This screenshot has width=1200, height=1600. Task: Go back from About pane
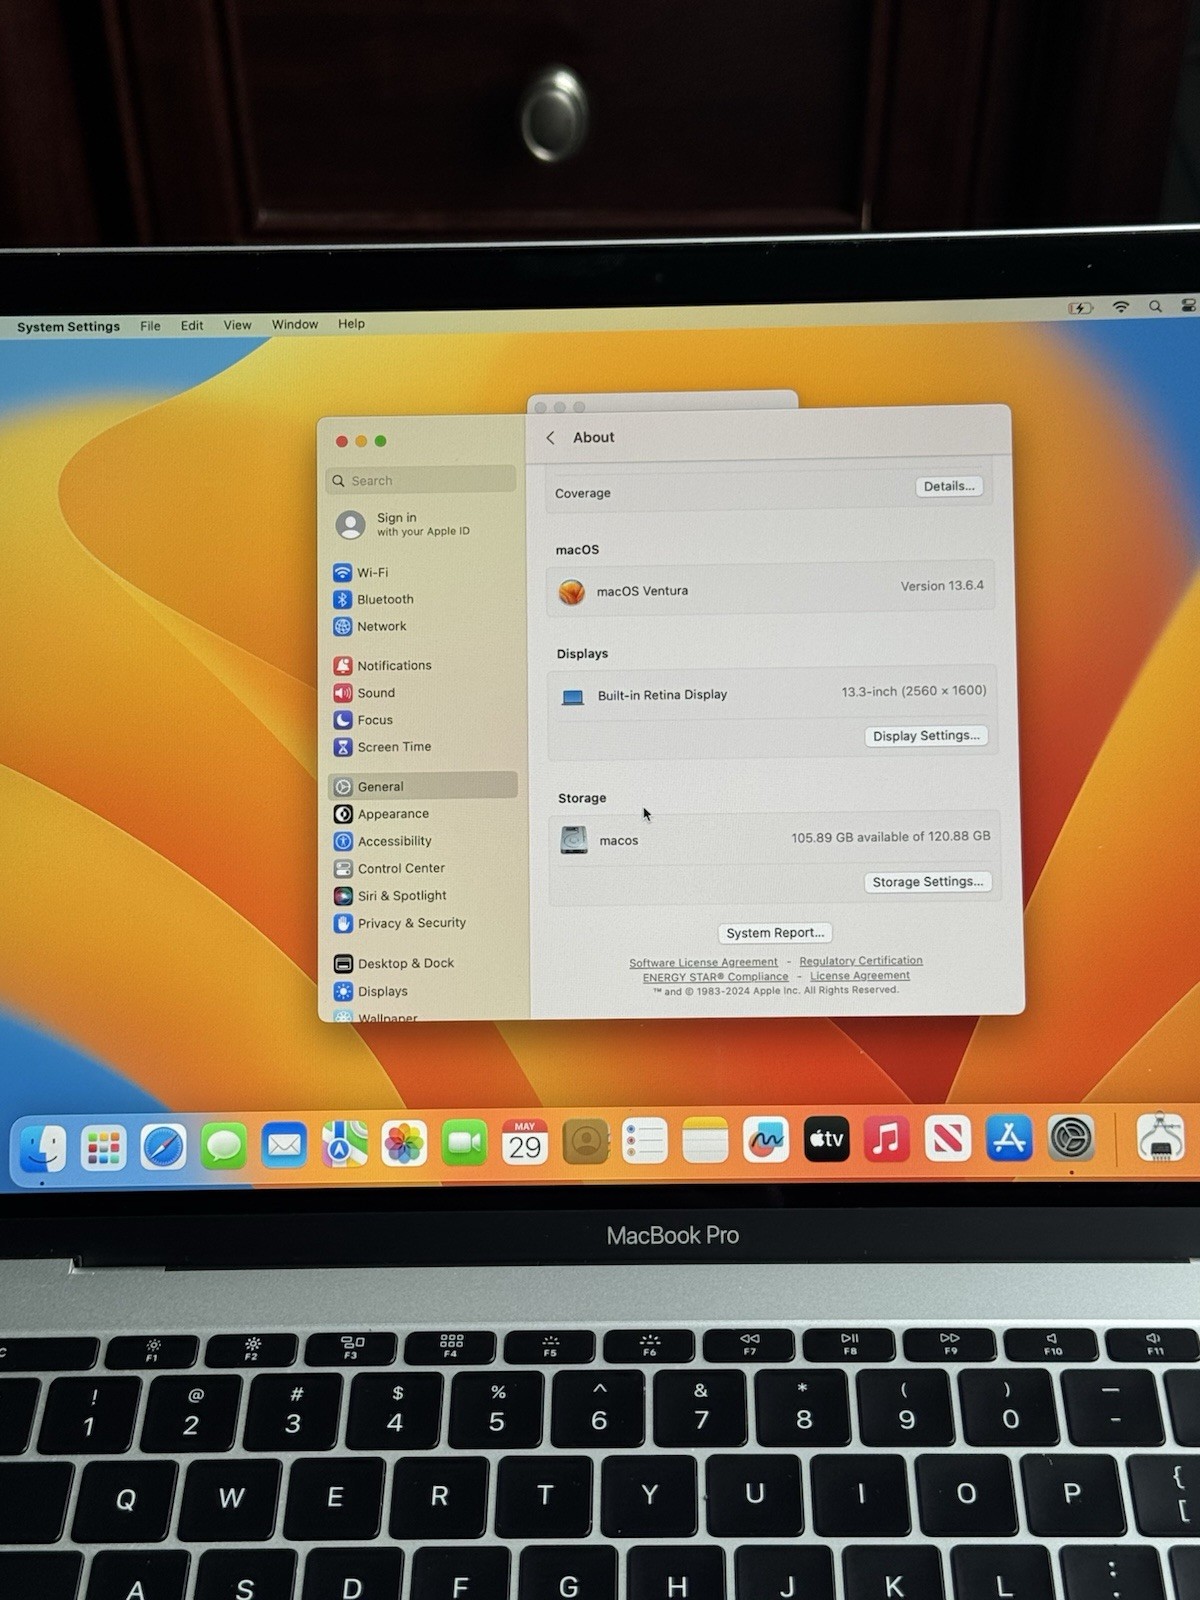(x=550, y=438)
